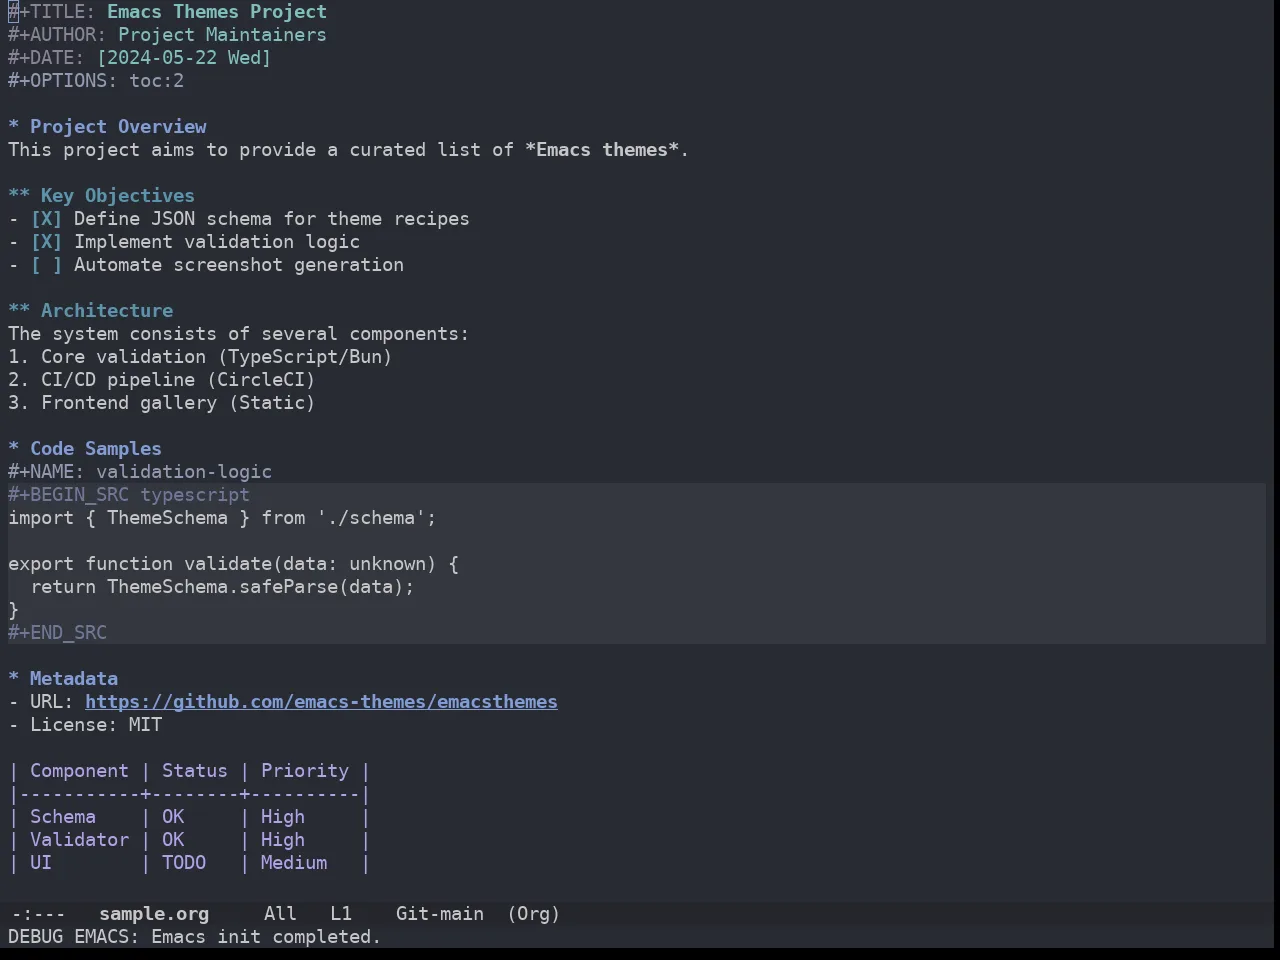Click the BEGIN_SRC typescript block header
The width and height of the screenshot is (1280, 960).
(x=129, y=495)
